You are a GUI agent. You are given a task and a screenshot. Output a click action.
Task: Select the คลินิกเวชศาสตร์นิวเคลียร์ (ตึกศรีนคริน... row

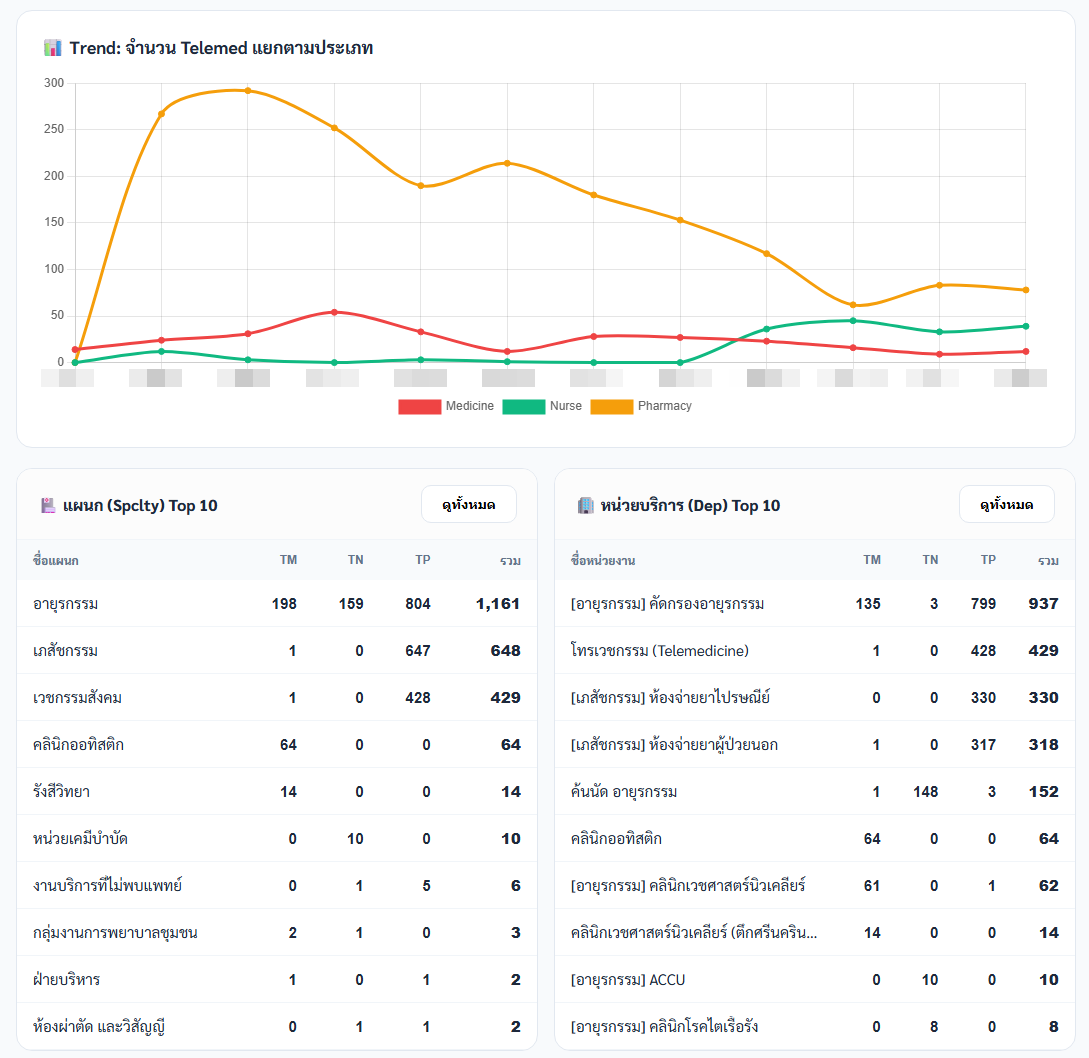815,932
